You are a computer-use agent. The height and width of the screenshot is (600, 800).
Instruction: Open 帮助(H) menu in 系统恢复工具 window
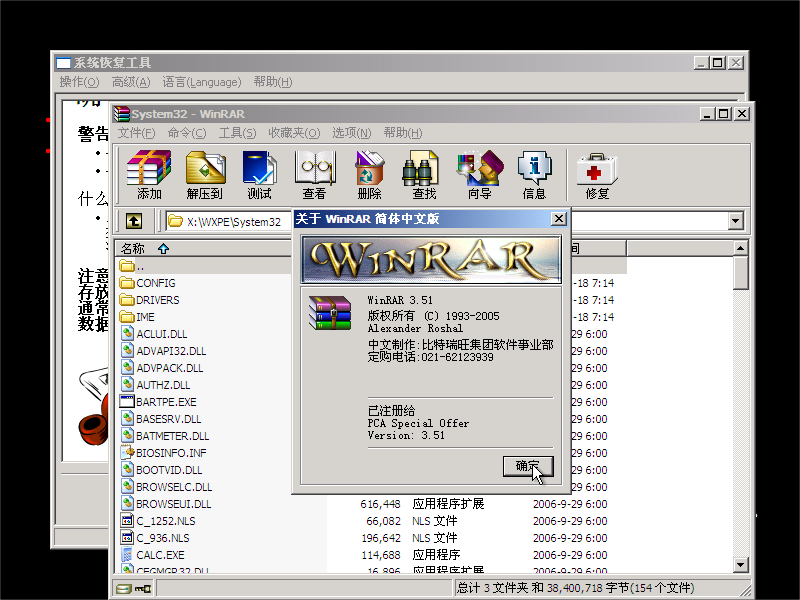pos(273,82)
